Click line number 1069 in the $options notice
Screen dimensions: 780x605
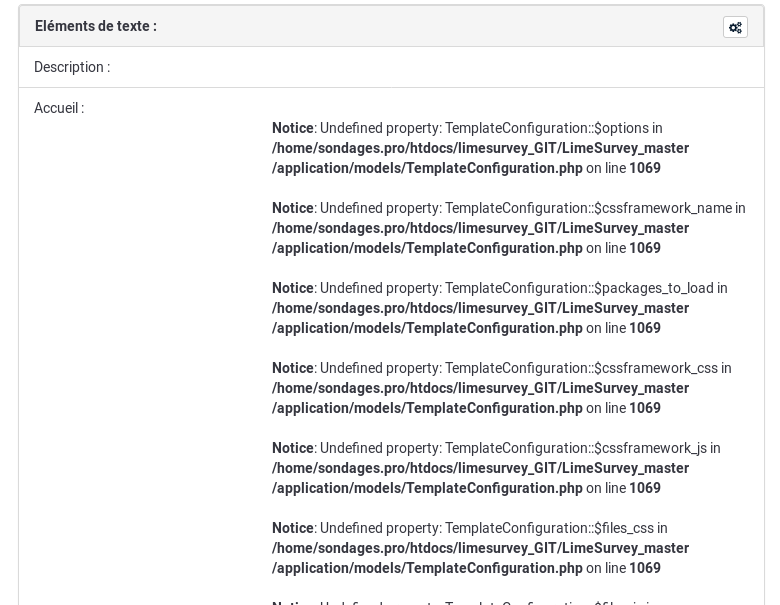pyautogui.click(x=645, y=168)
